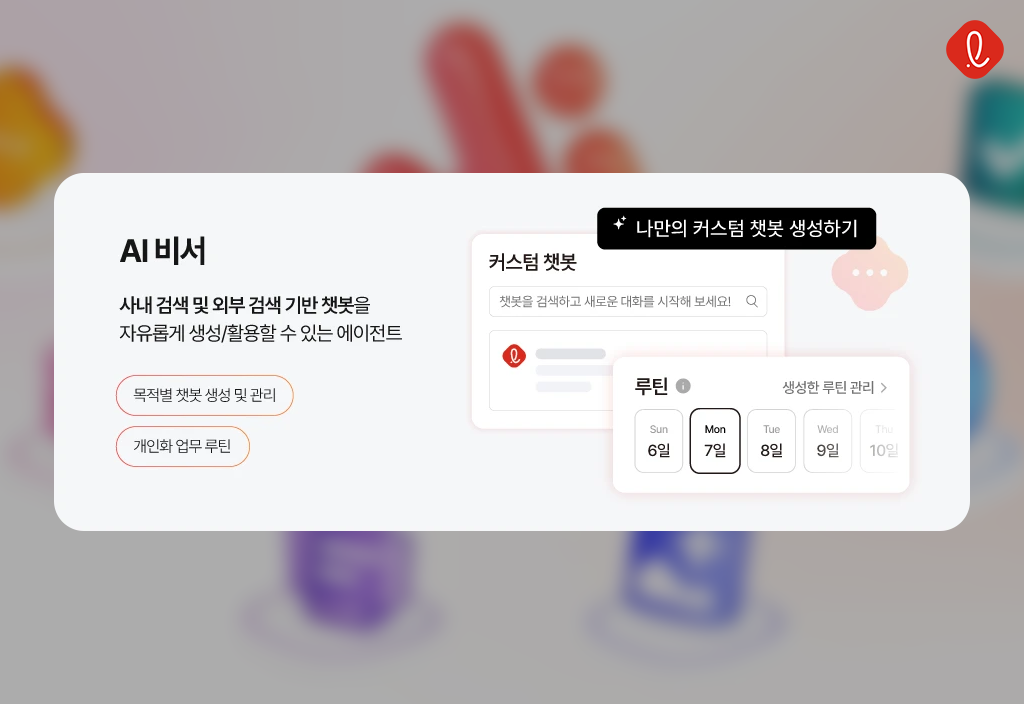Image resolution: width=1024 pixels, height=704 pixels.
Task: Focus the 챗봇을 검색하고 search input field
Action: [x=628, y=301]
